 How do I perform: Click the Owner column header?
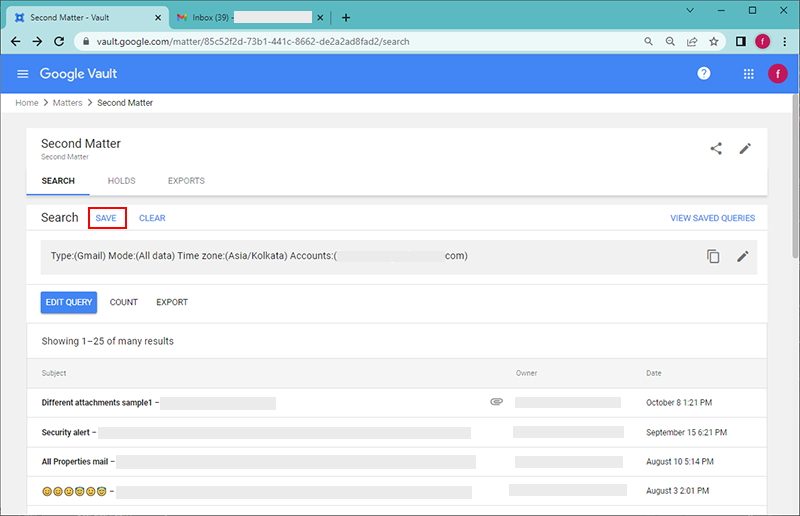click(x=526, y=373)
